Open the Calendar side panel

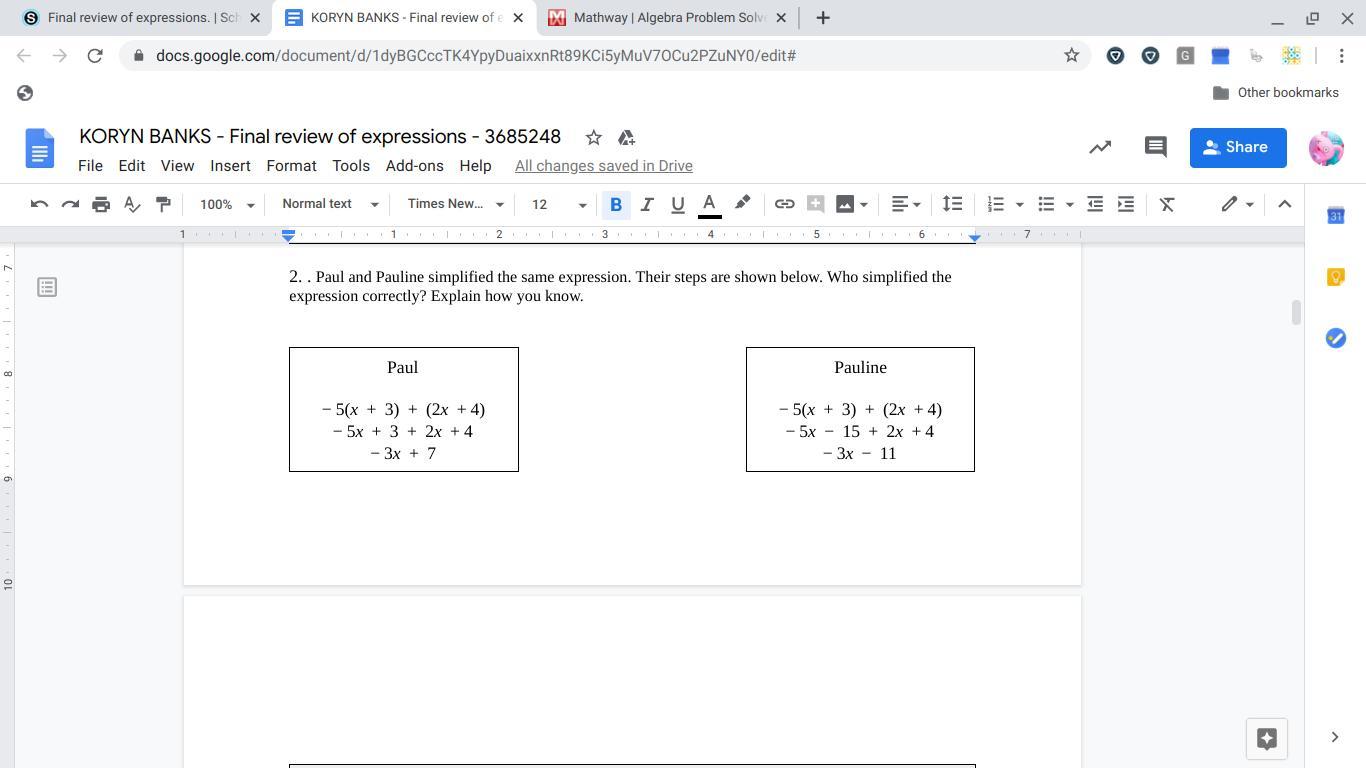coord(1335,216)
